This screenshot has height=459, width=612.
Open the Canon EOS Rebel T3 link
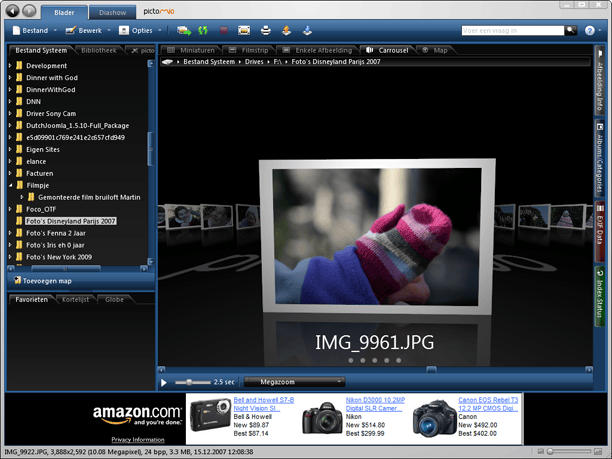click(488, 404)
